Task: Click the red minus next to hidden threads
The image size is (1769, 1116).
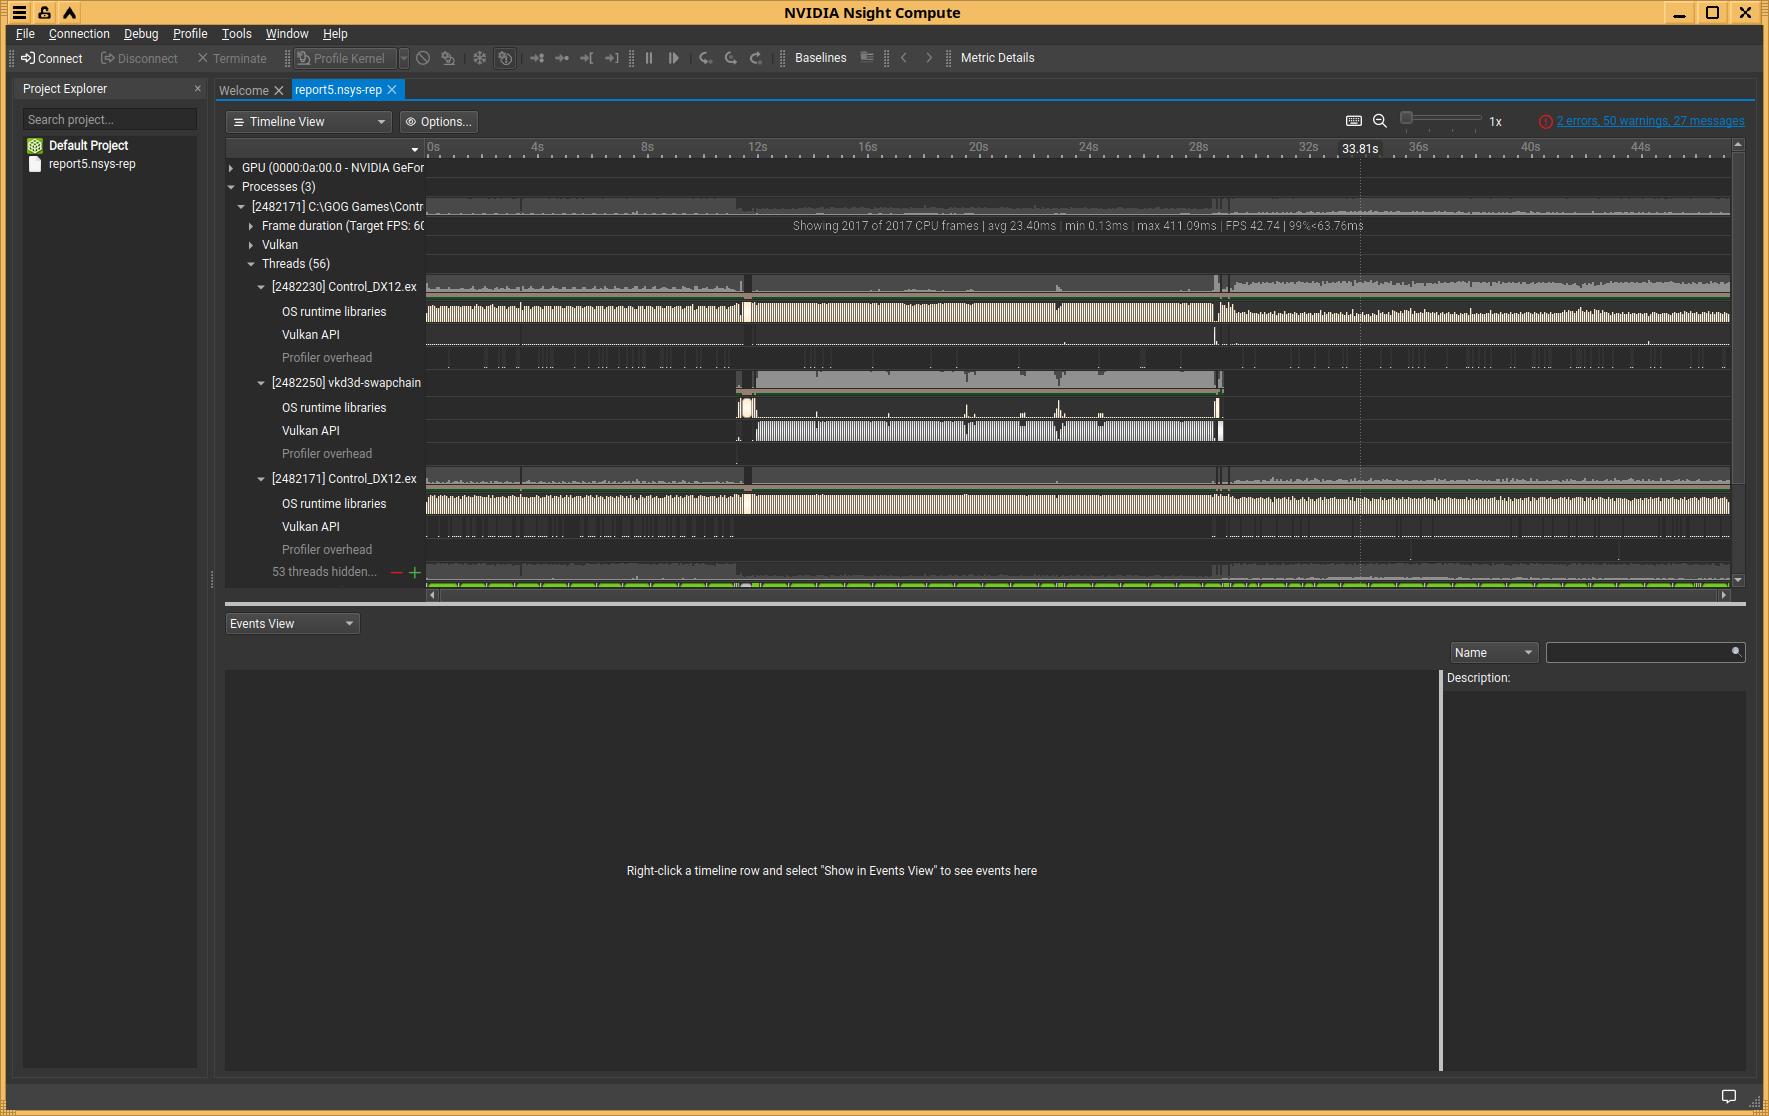Action: point(397,573)
